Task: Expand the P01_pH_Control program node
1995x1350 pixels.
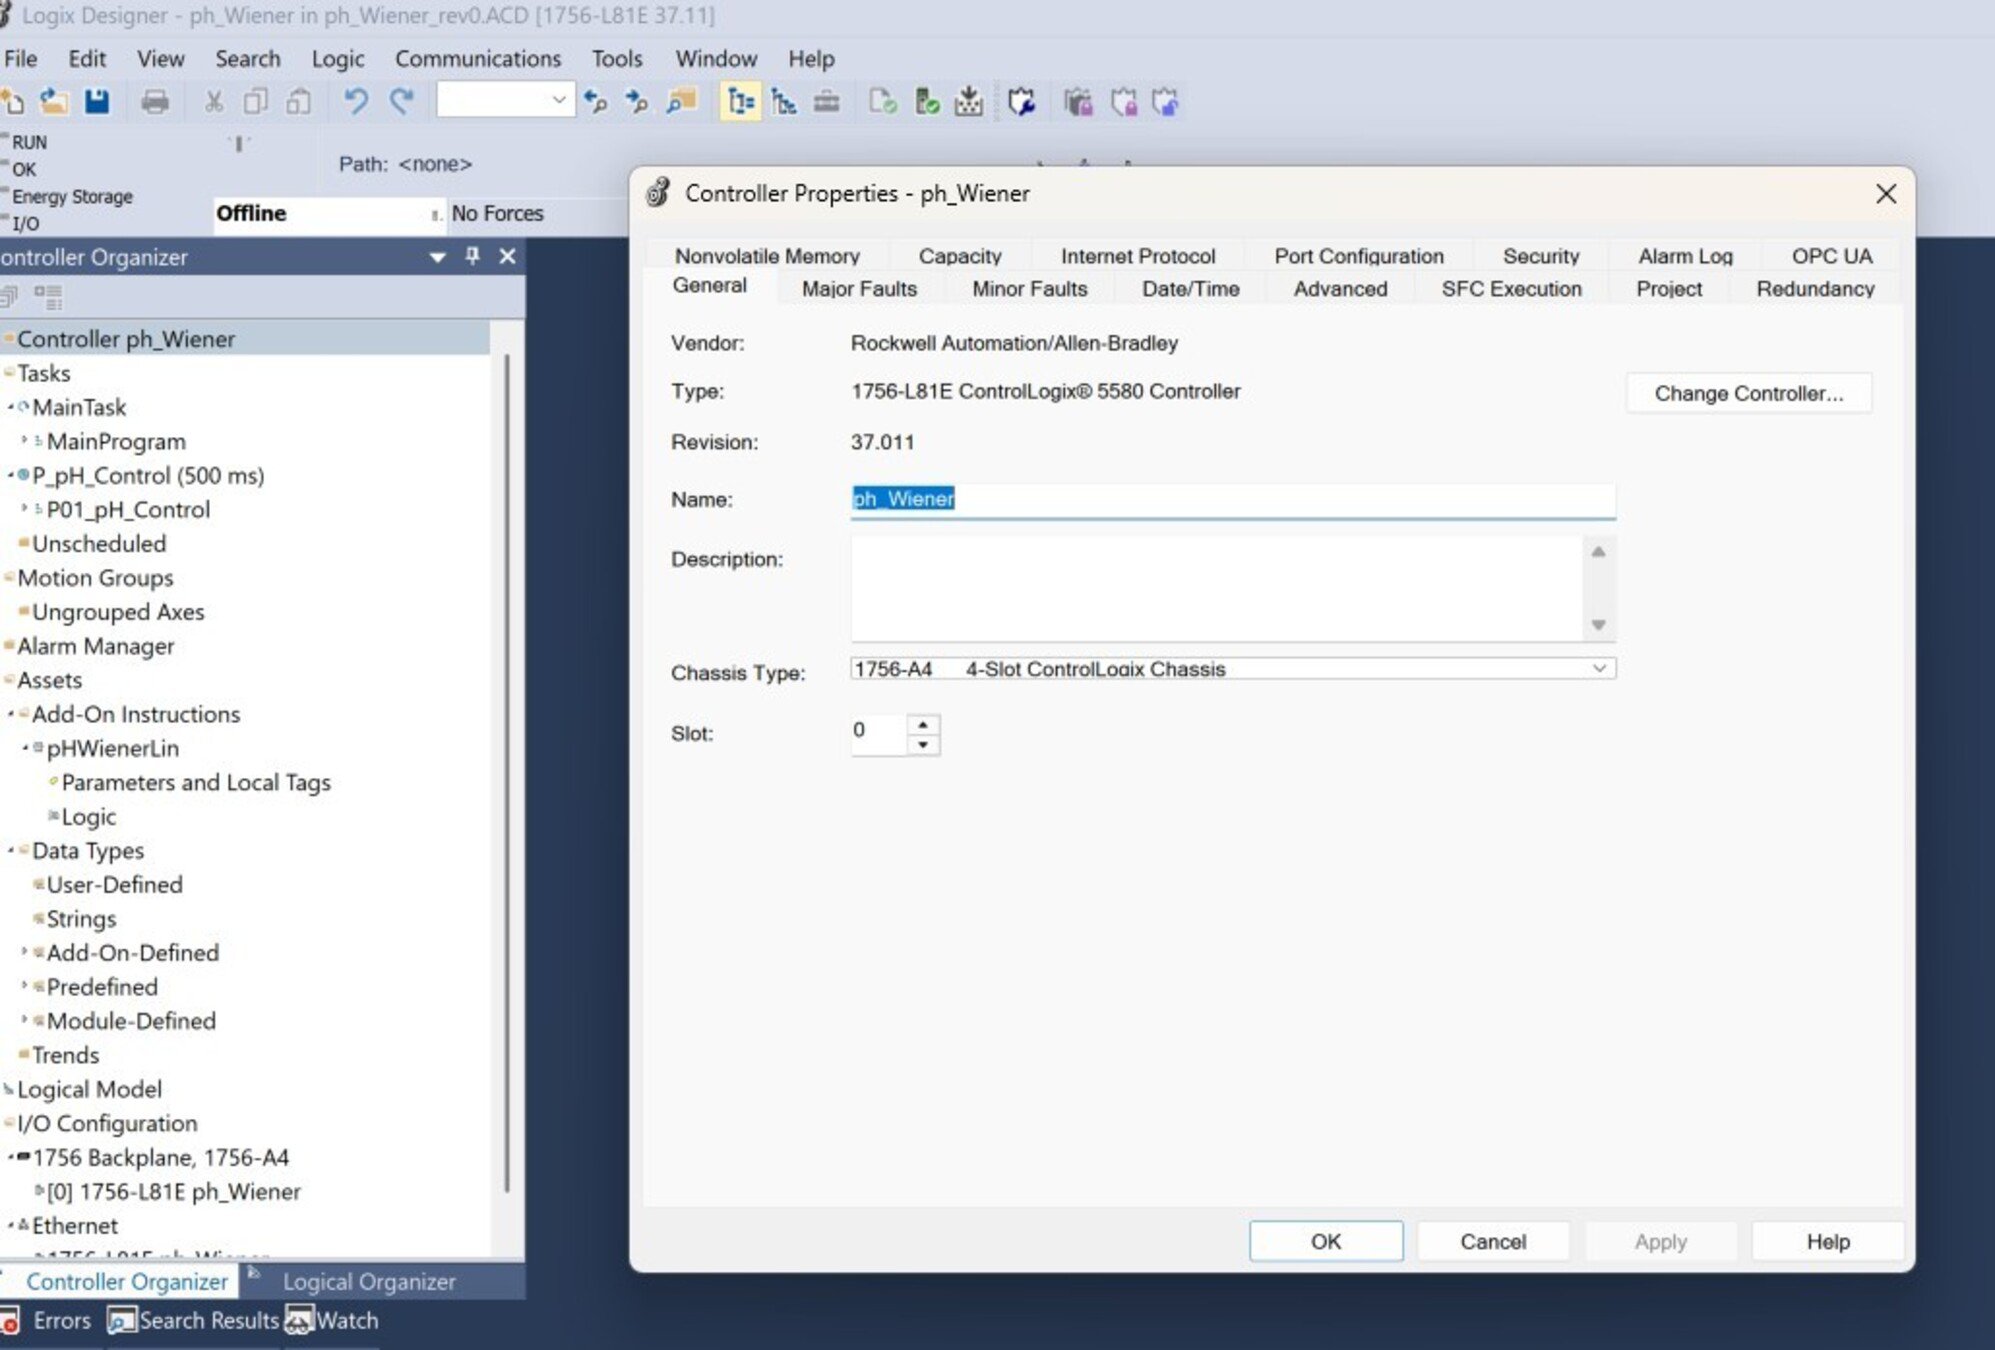Action: click(x=25, y=509)
